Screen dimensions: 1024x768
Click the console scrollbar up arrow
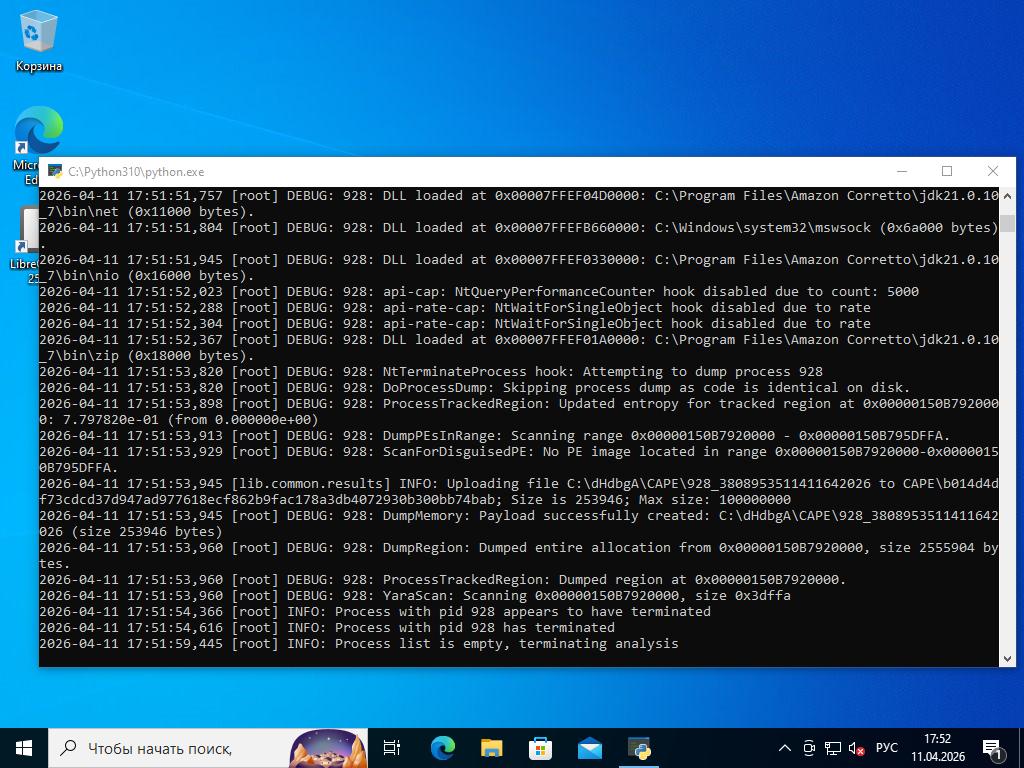coord(1007,195)
